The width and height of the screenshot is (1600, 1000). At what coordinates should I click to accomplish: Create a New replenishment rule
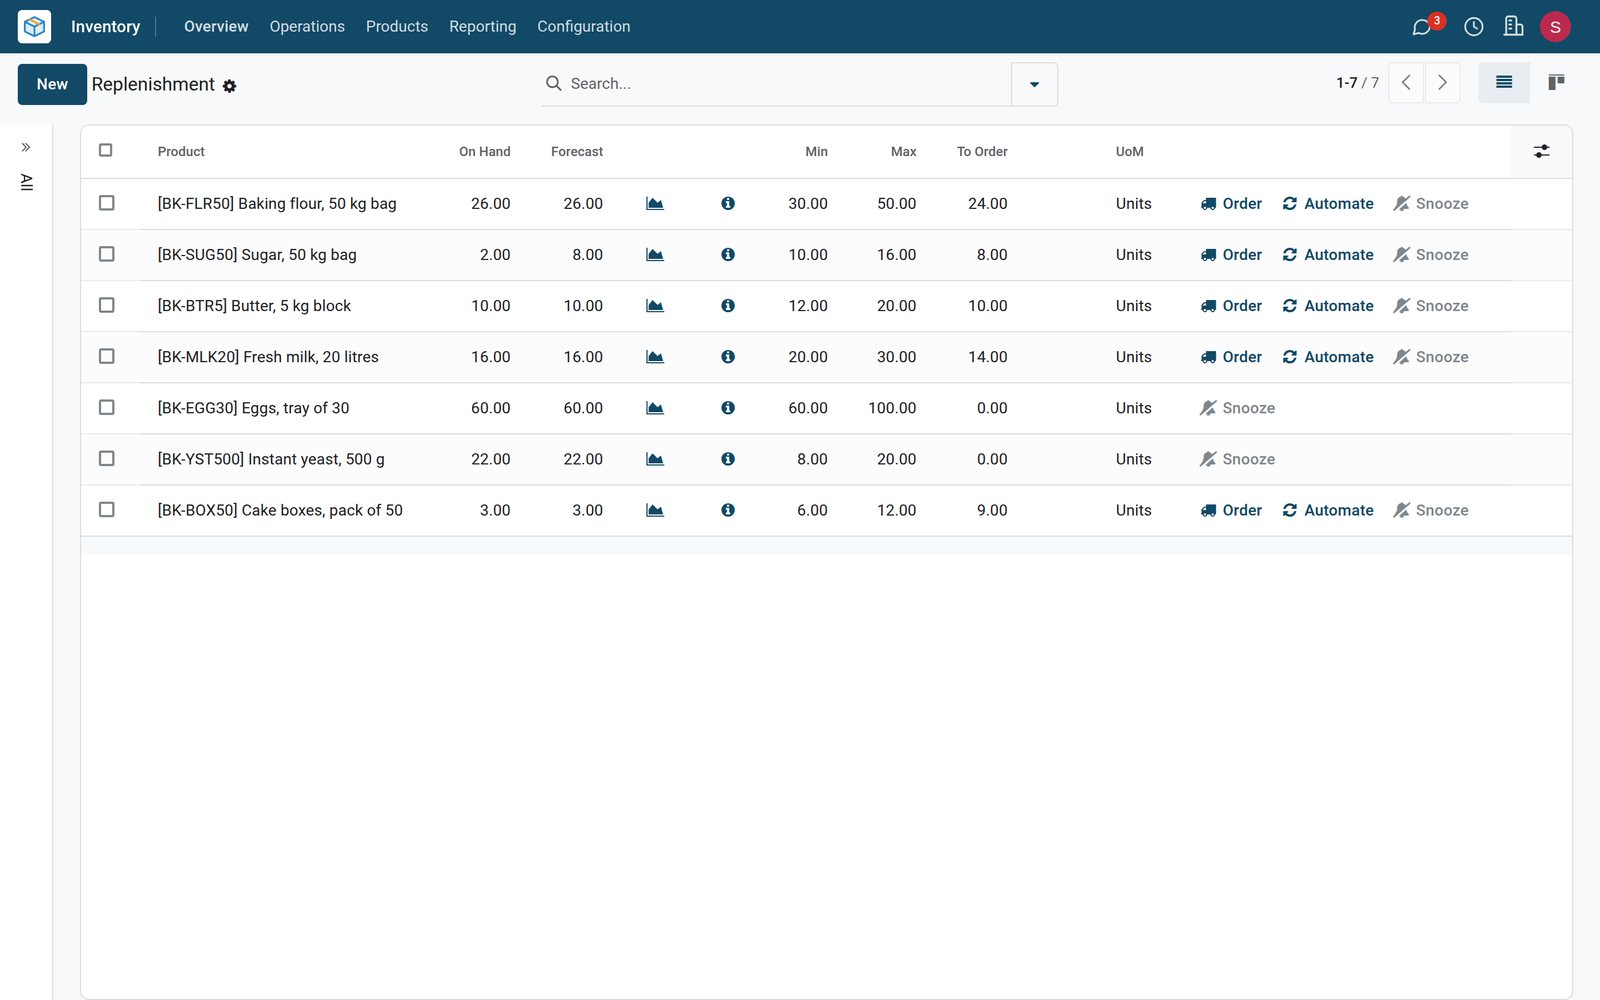pos(52,84)
